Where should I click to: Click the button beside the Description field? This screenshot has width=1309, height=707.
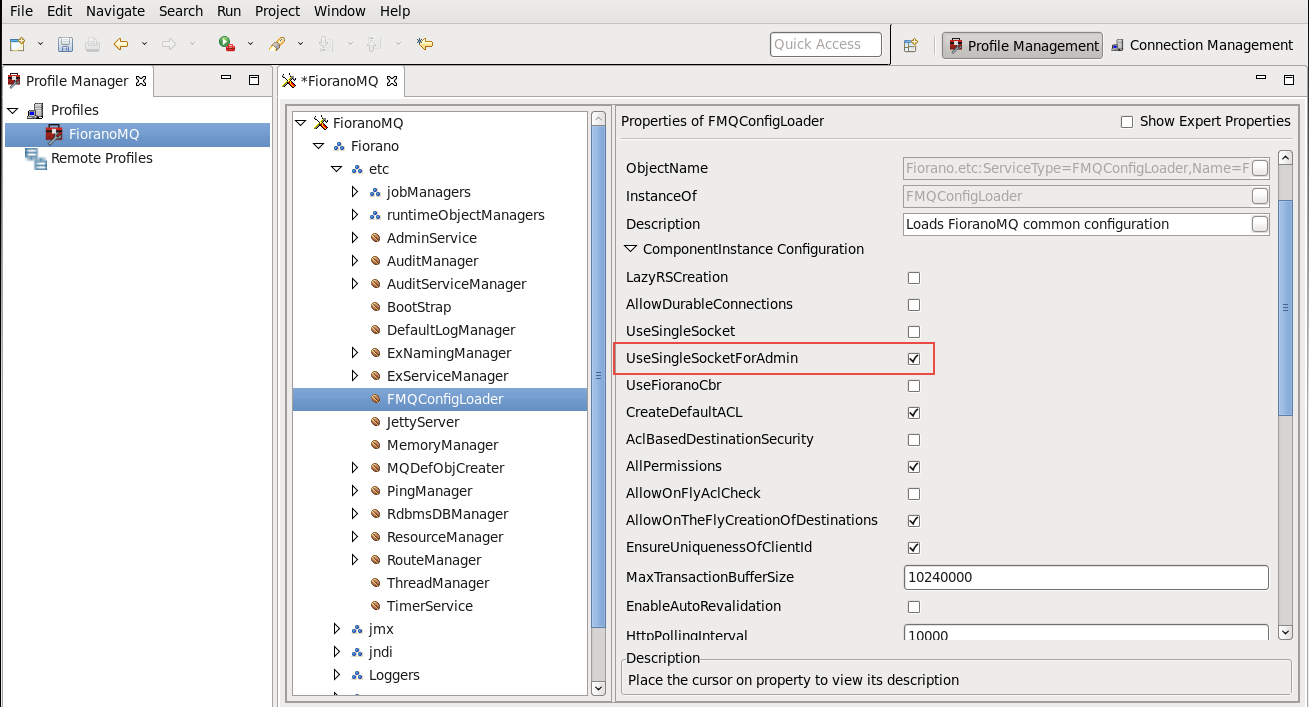[1260, 224]
